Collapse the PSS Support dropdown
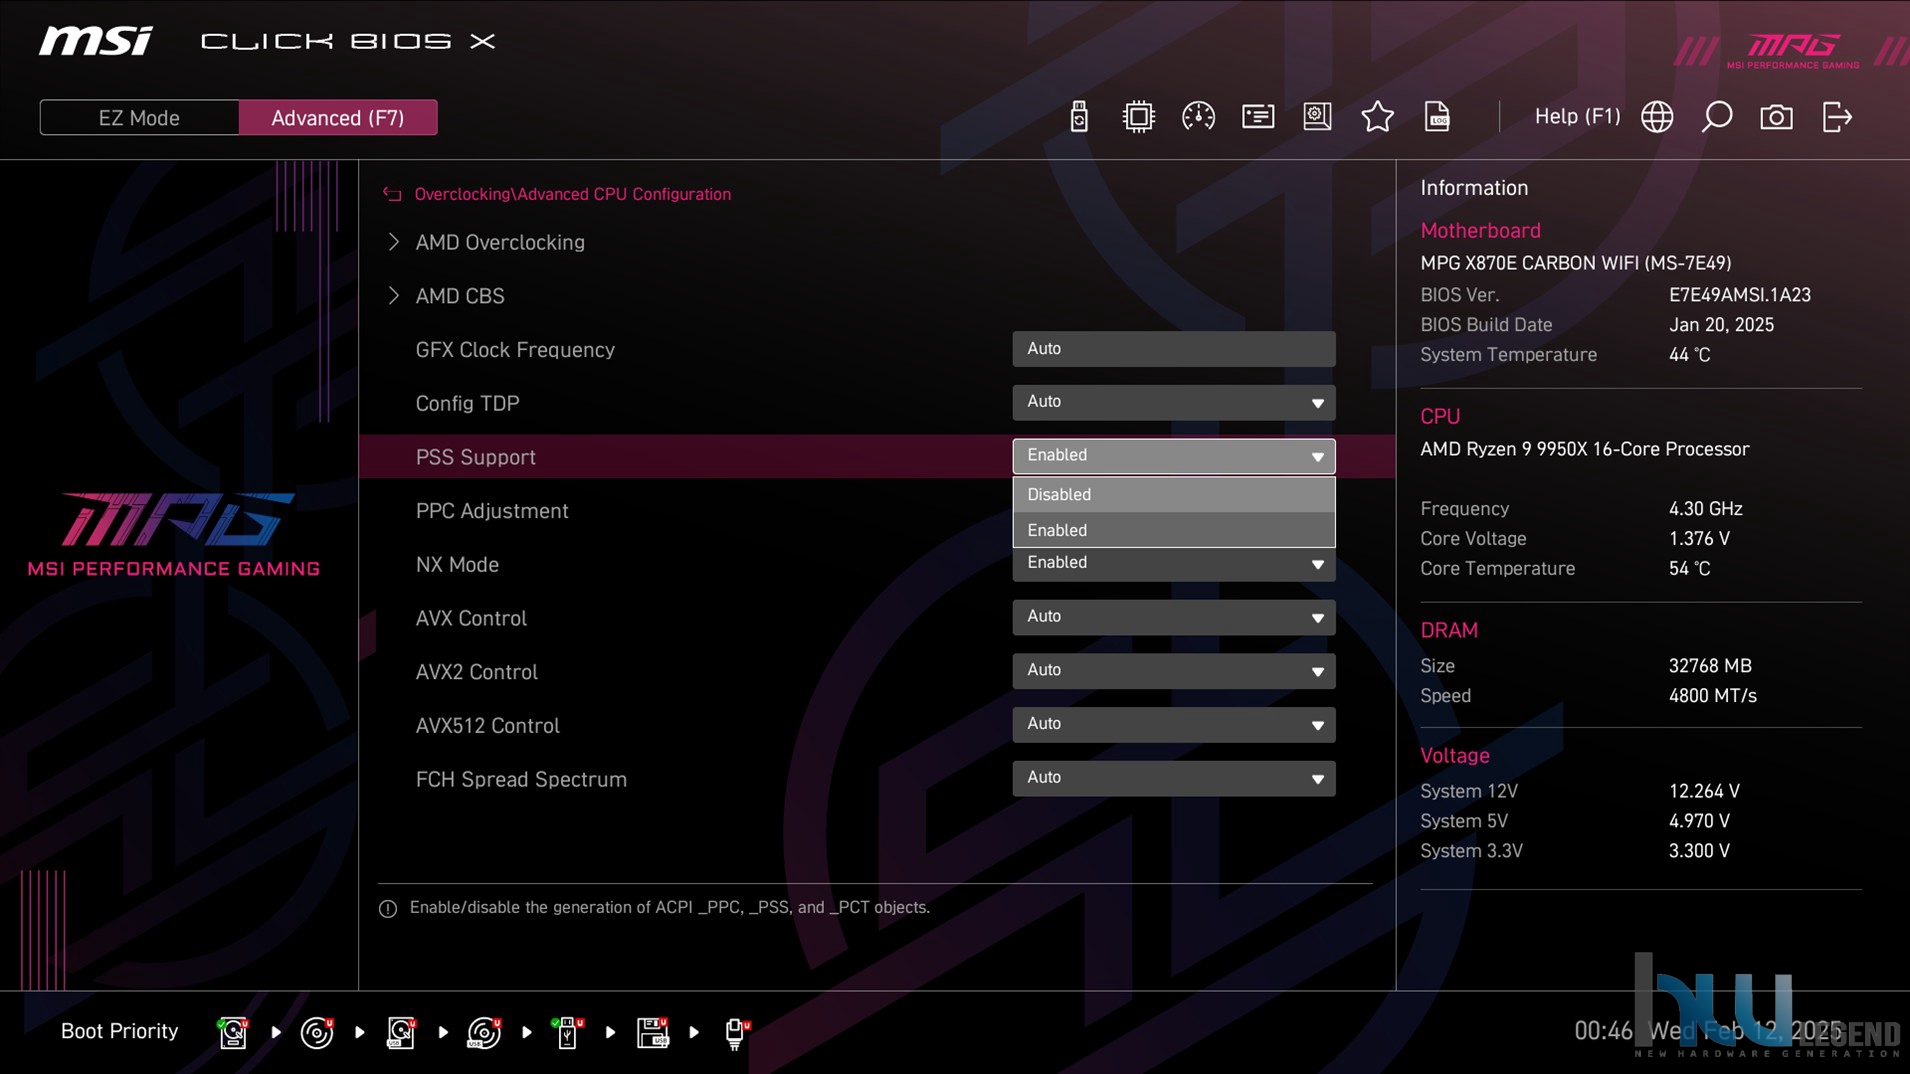Screen dimensions: 1910x1074 [x=1173, y=456]
